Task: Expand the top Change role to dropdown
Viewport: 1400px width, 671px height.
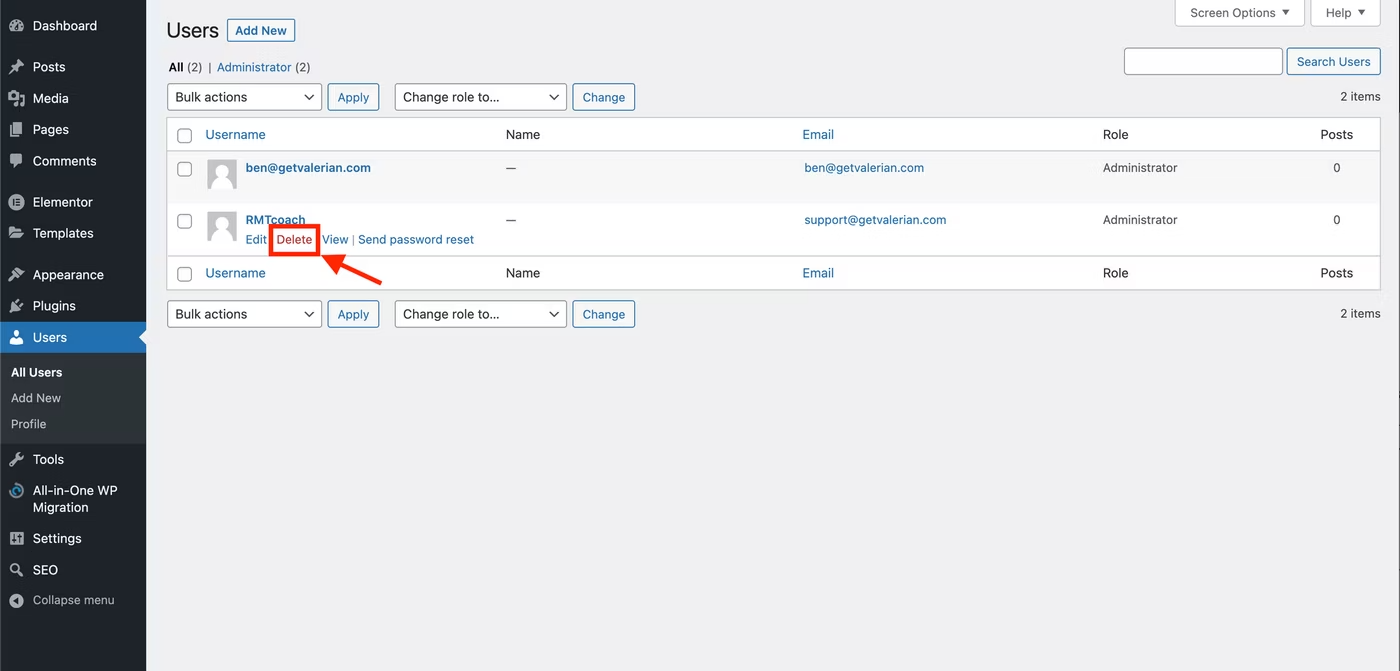Action: pyautogui.click(x=480, y=97)
